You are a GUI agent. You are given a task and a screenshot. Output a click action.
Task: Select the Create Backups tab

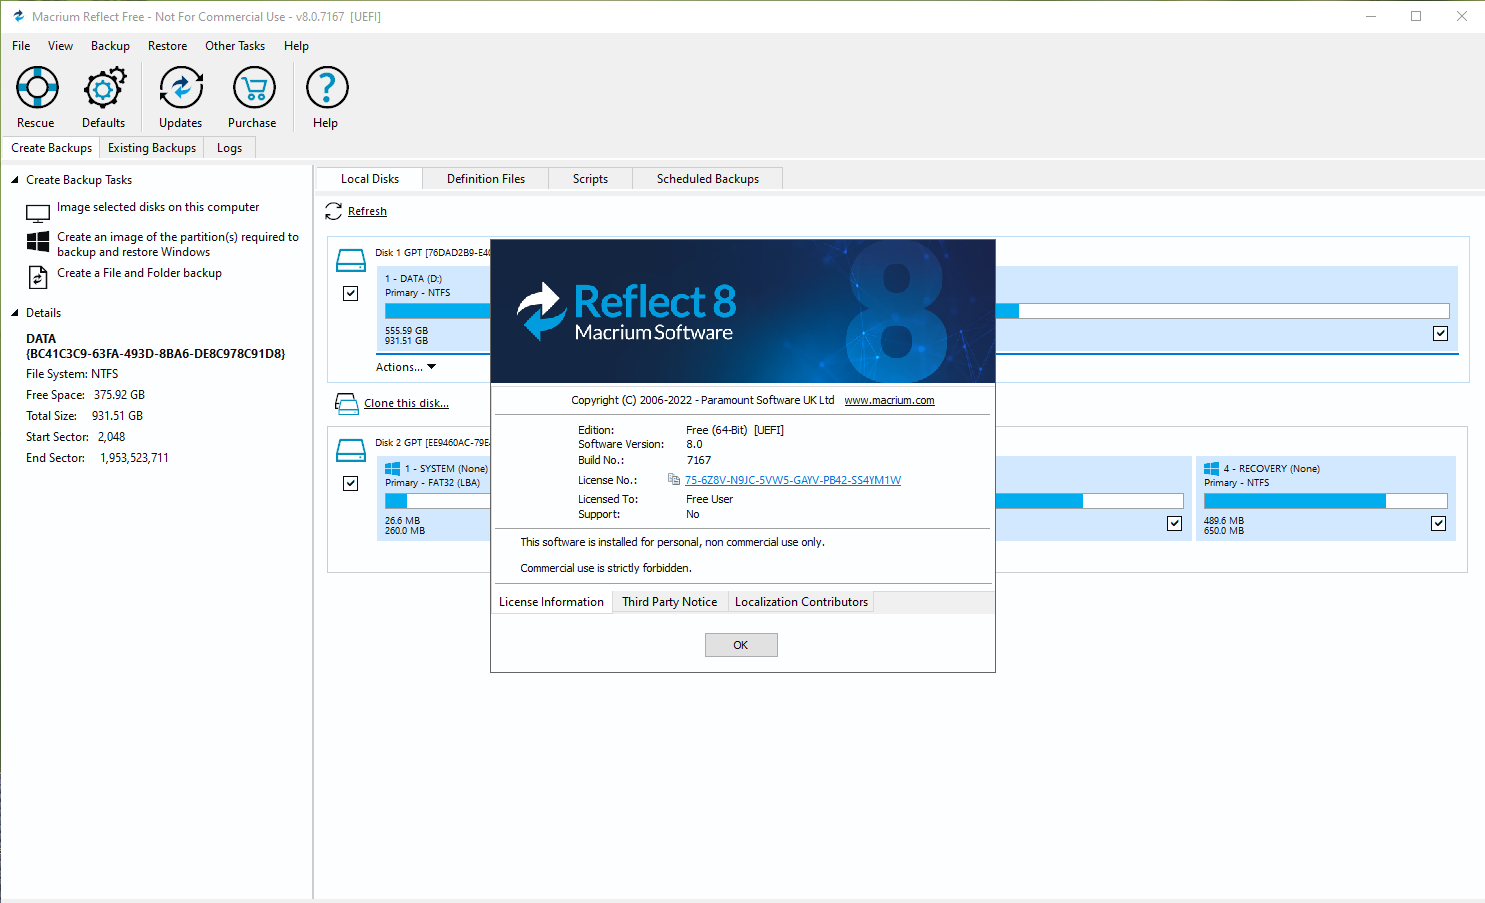click(x=51, y=148)
